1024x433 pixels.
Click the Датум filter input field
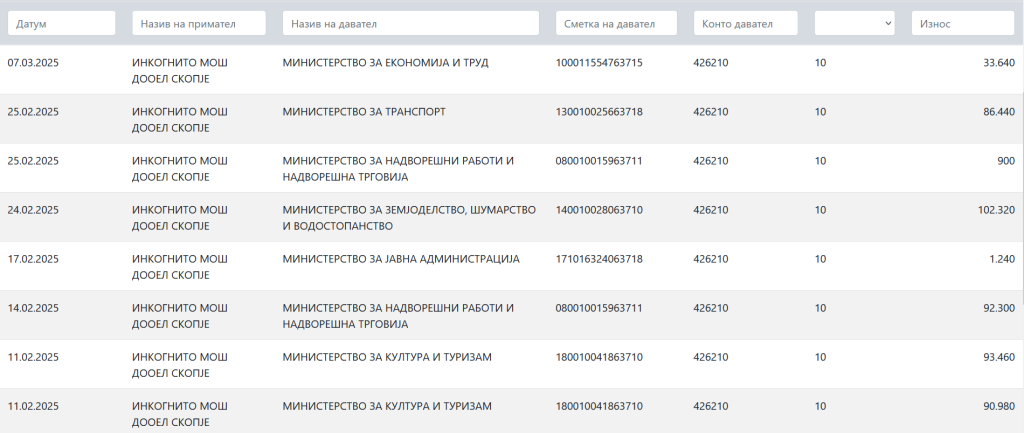61,23
